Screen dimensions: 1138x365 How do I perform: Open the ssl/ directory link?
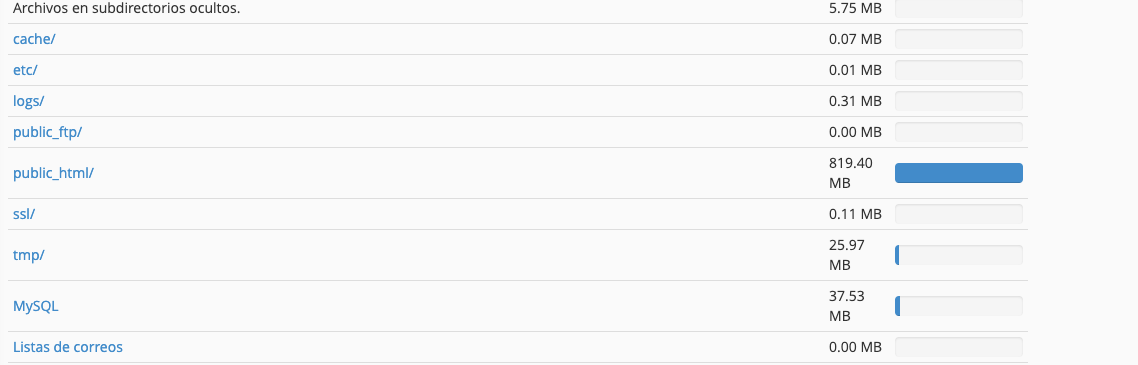[x=24, y=214]
